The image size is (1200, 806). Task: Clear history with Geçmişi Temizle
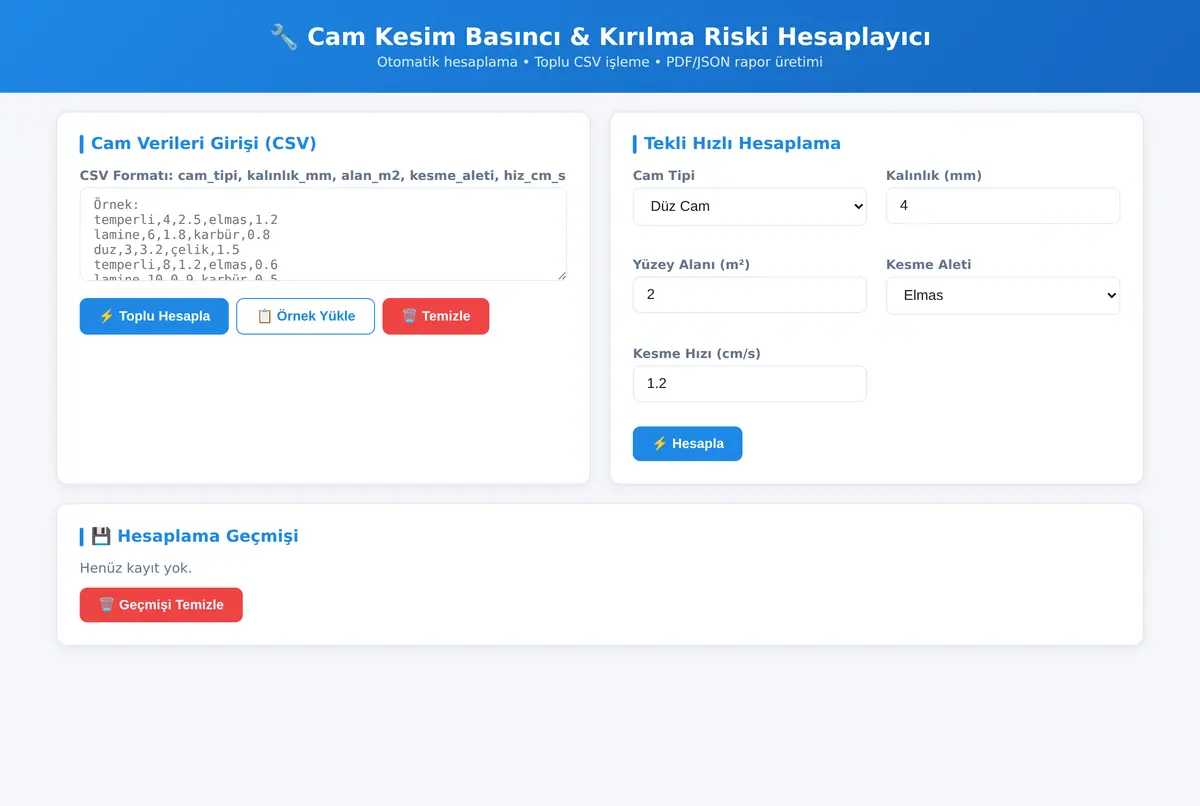click(x=161, y=605)
